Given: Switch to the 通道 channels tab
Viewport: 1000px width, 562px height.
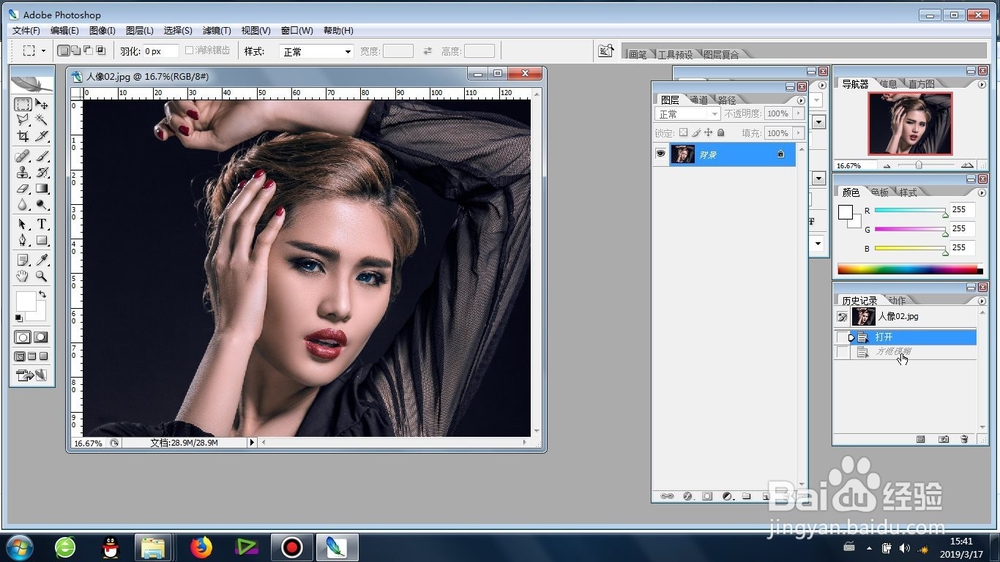Looking at the screenshot, I should pos(699,100).
